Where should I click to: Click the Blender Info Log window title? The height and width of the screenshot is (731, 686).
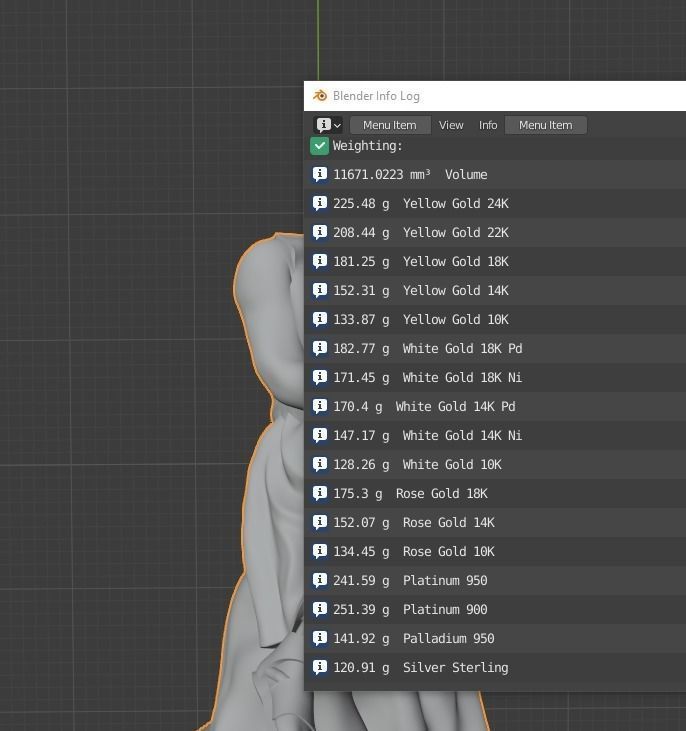376,96
